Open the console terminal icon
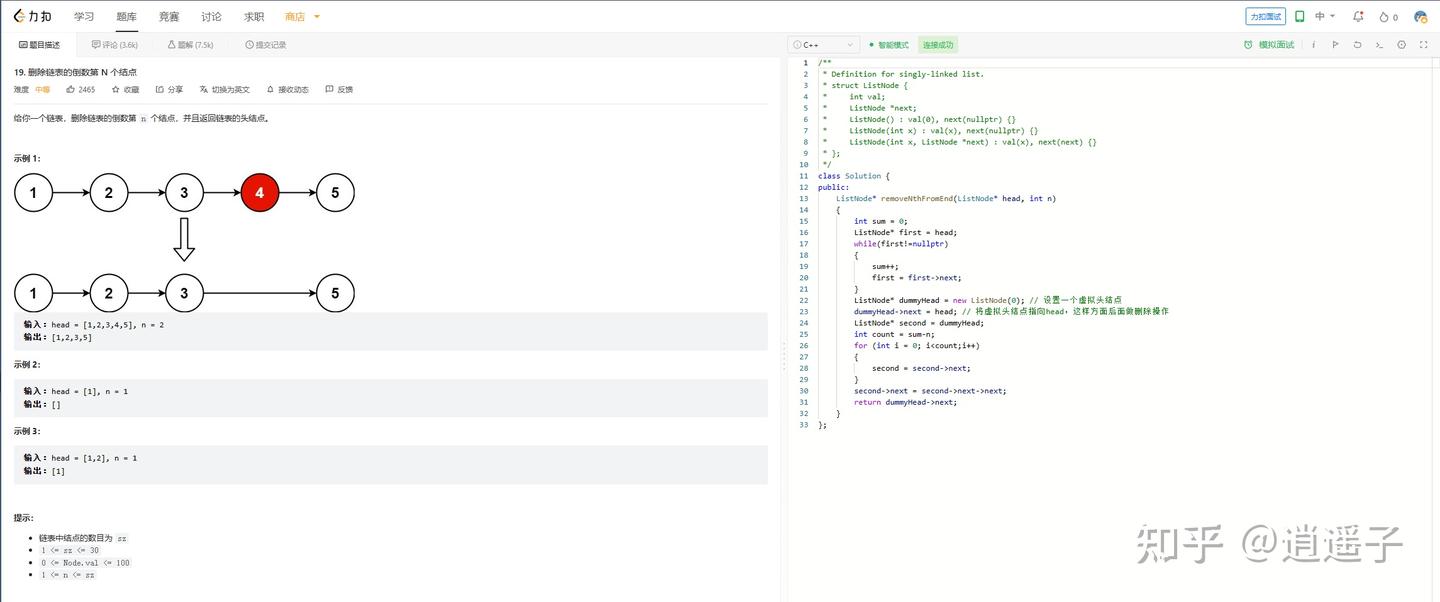This screenshot has width=1440, height=602. coord(1379,45)
